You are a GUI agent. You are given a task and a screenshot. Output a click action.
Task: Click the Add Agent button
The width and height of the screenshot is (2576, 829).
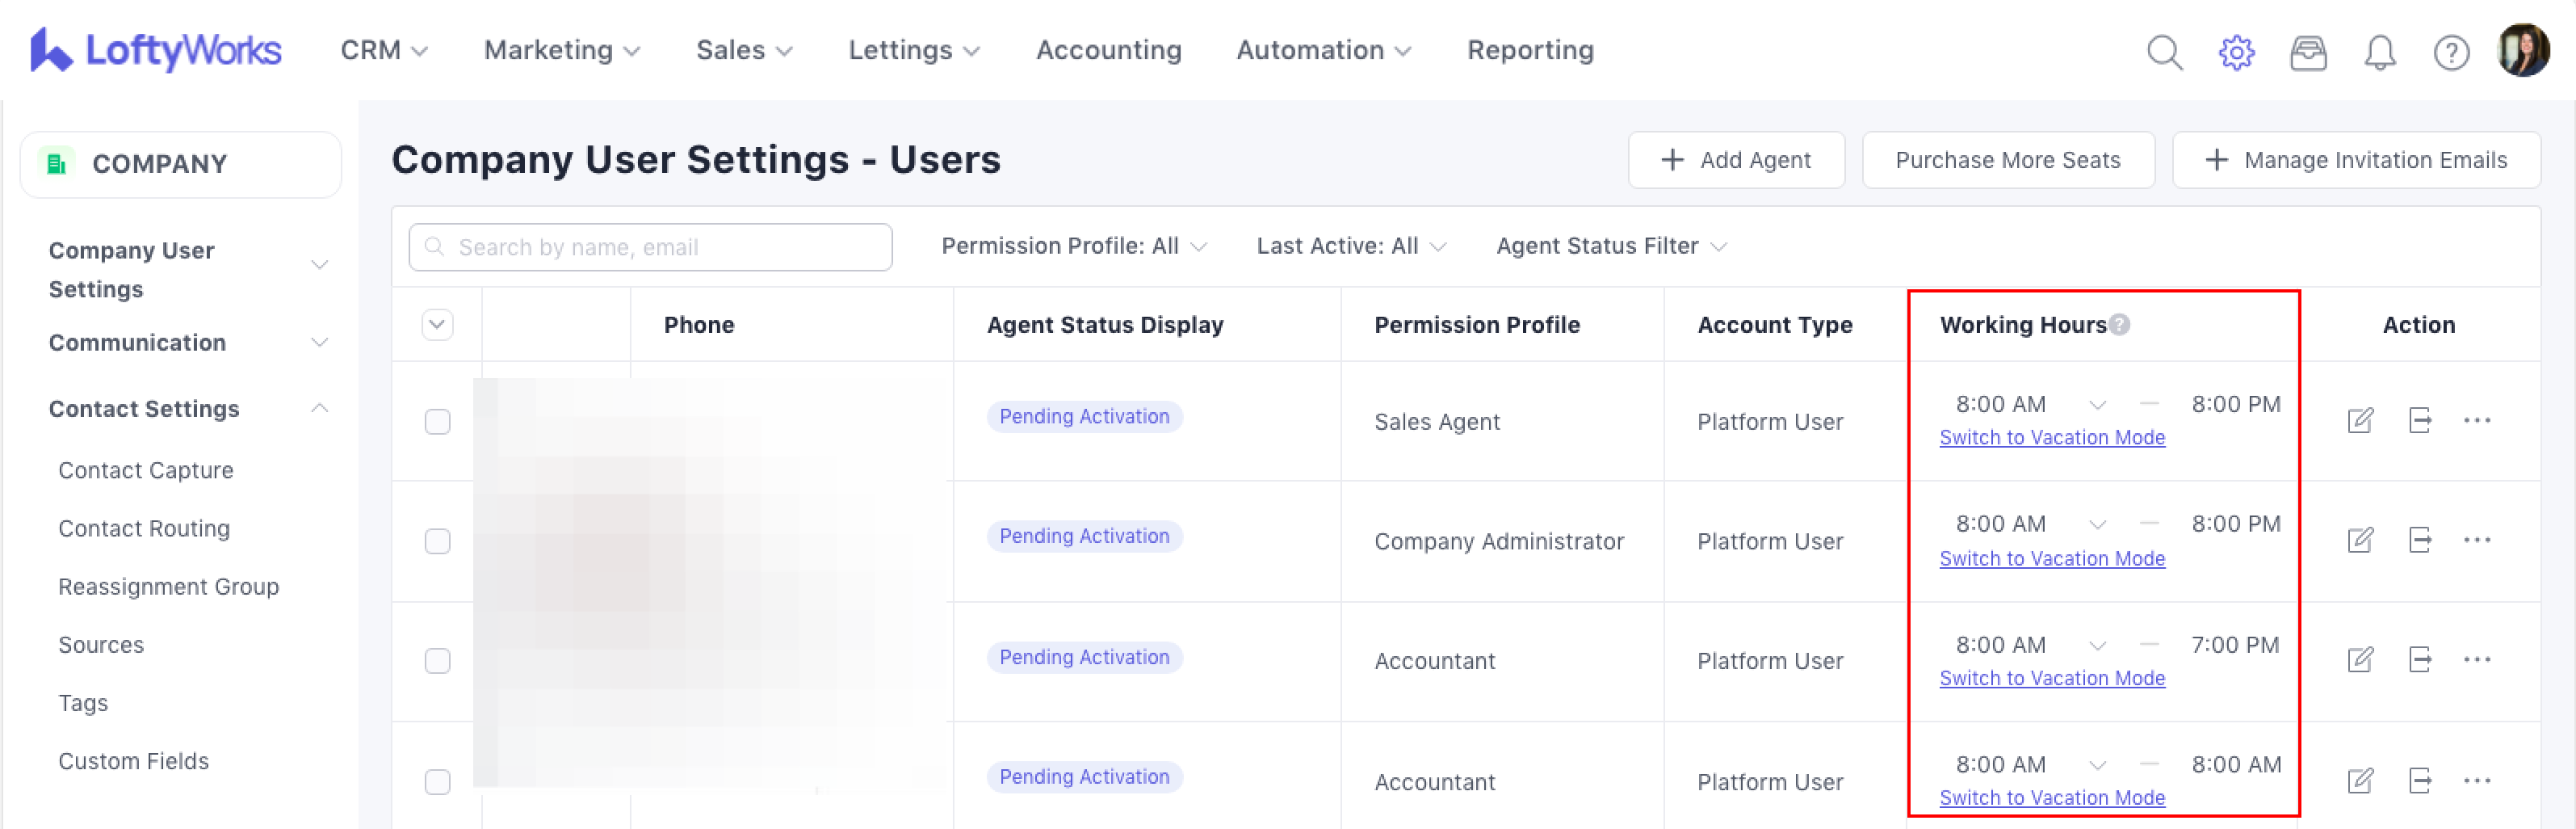pyautogui.click(x=1736, y=160)
